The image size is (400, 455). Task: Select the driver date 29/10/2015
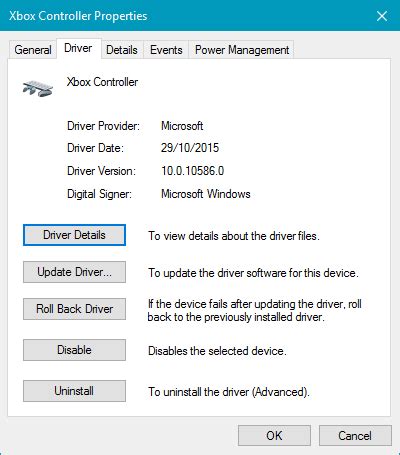point(190,148)
